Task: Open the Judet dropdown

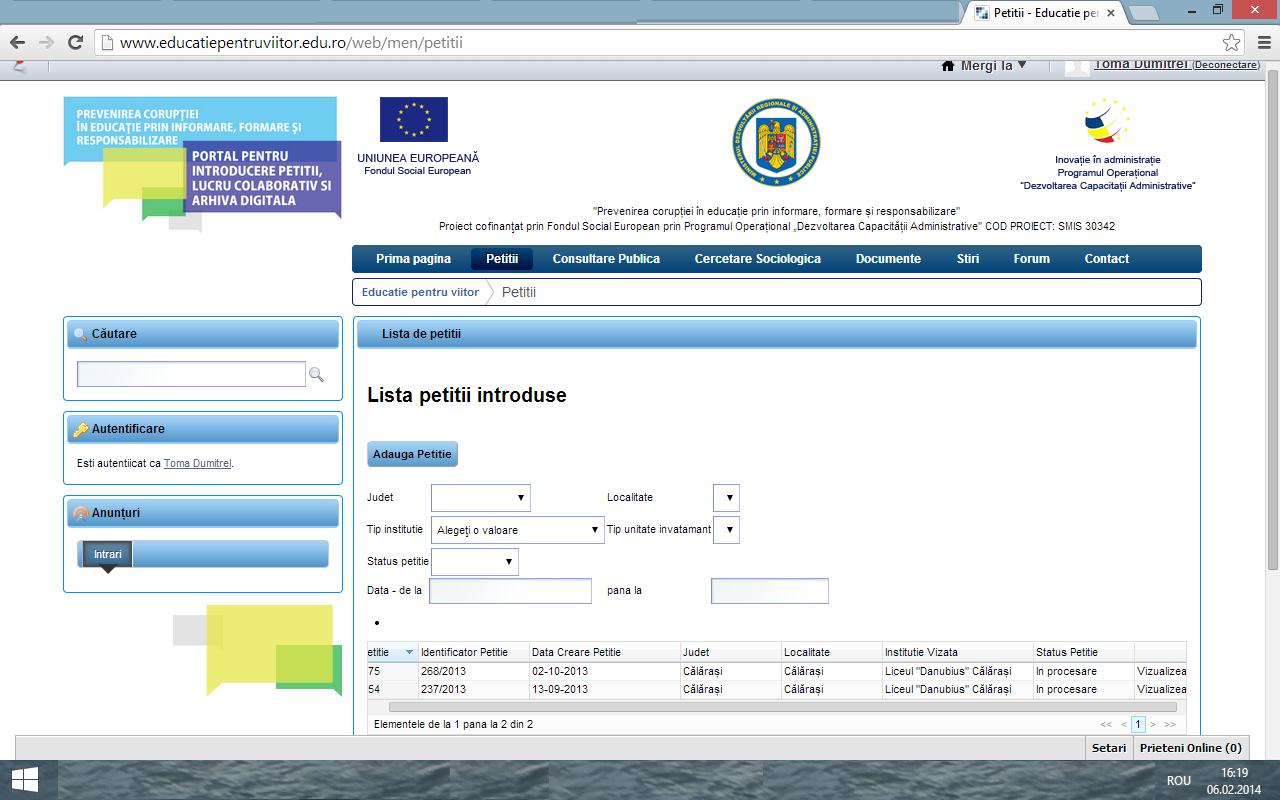Action: click(x=480, y=498)
